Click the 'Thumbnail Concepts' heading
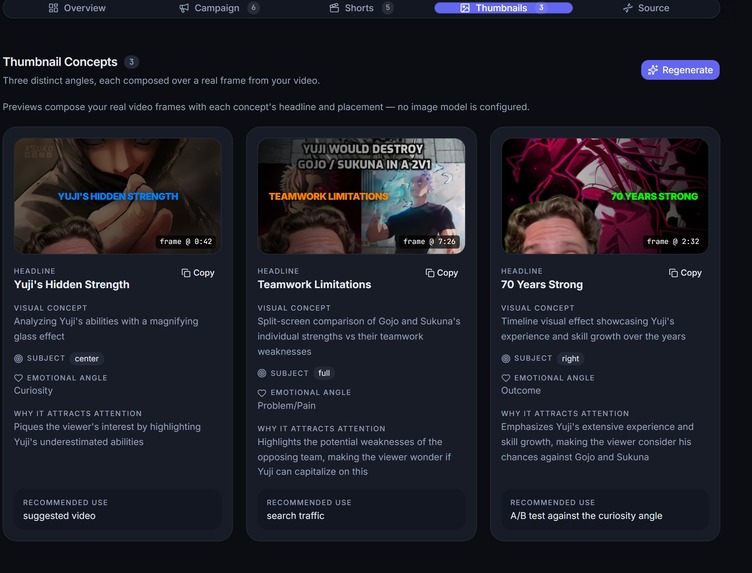The width and height of the screenshot is (752, 573). 60,62
